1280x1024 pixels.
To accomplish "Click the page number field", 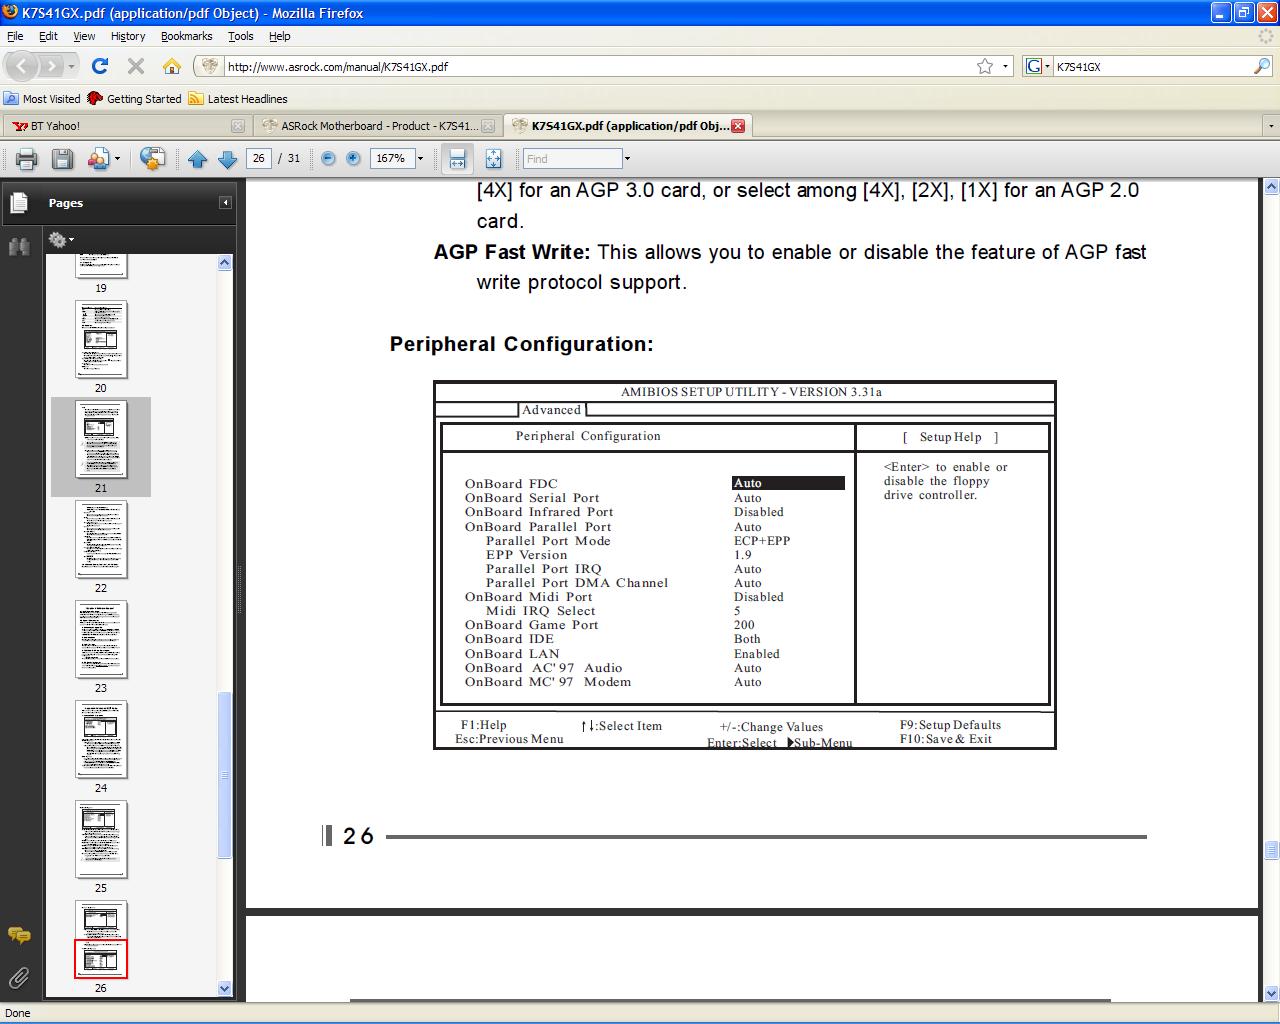I will pyautogui.click(x=259, y=159).
